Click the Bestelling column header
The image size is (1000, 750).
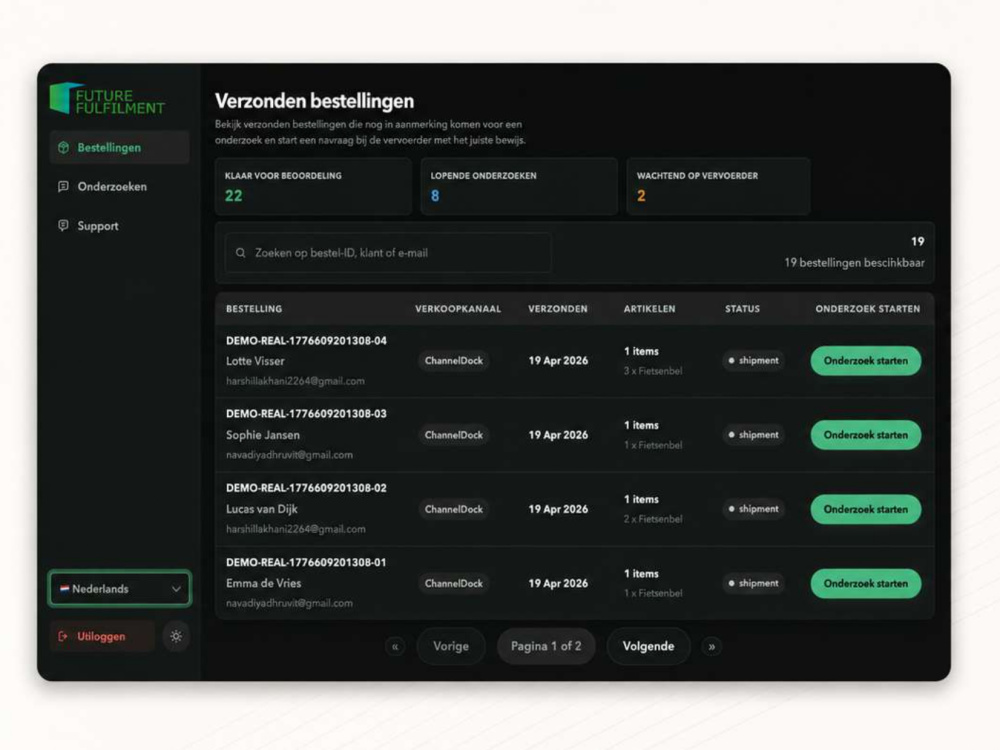[254, 309]
